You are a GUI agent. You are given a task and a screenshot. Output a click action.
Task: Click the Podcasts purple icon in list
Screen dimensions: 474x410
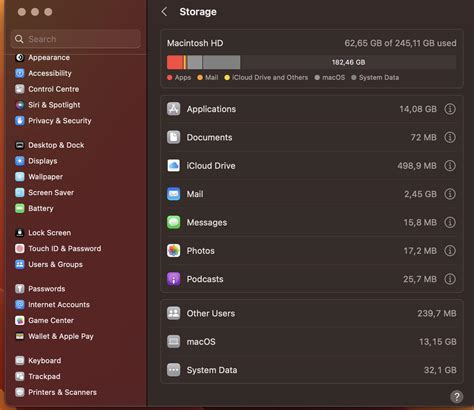pos(174,279)
